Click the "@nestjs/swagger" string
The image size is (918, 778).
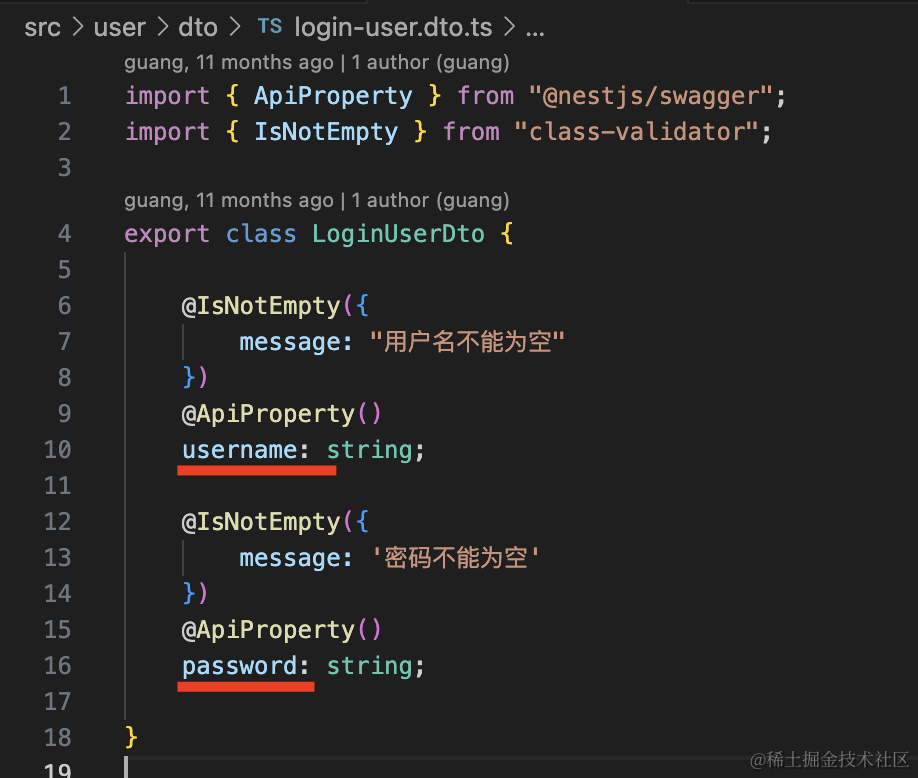651,96
